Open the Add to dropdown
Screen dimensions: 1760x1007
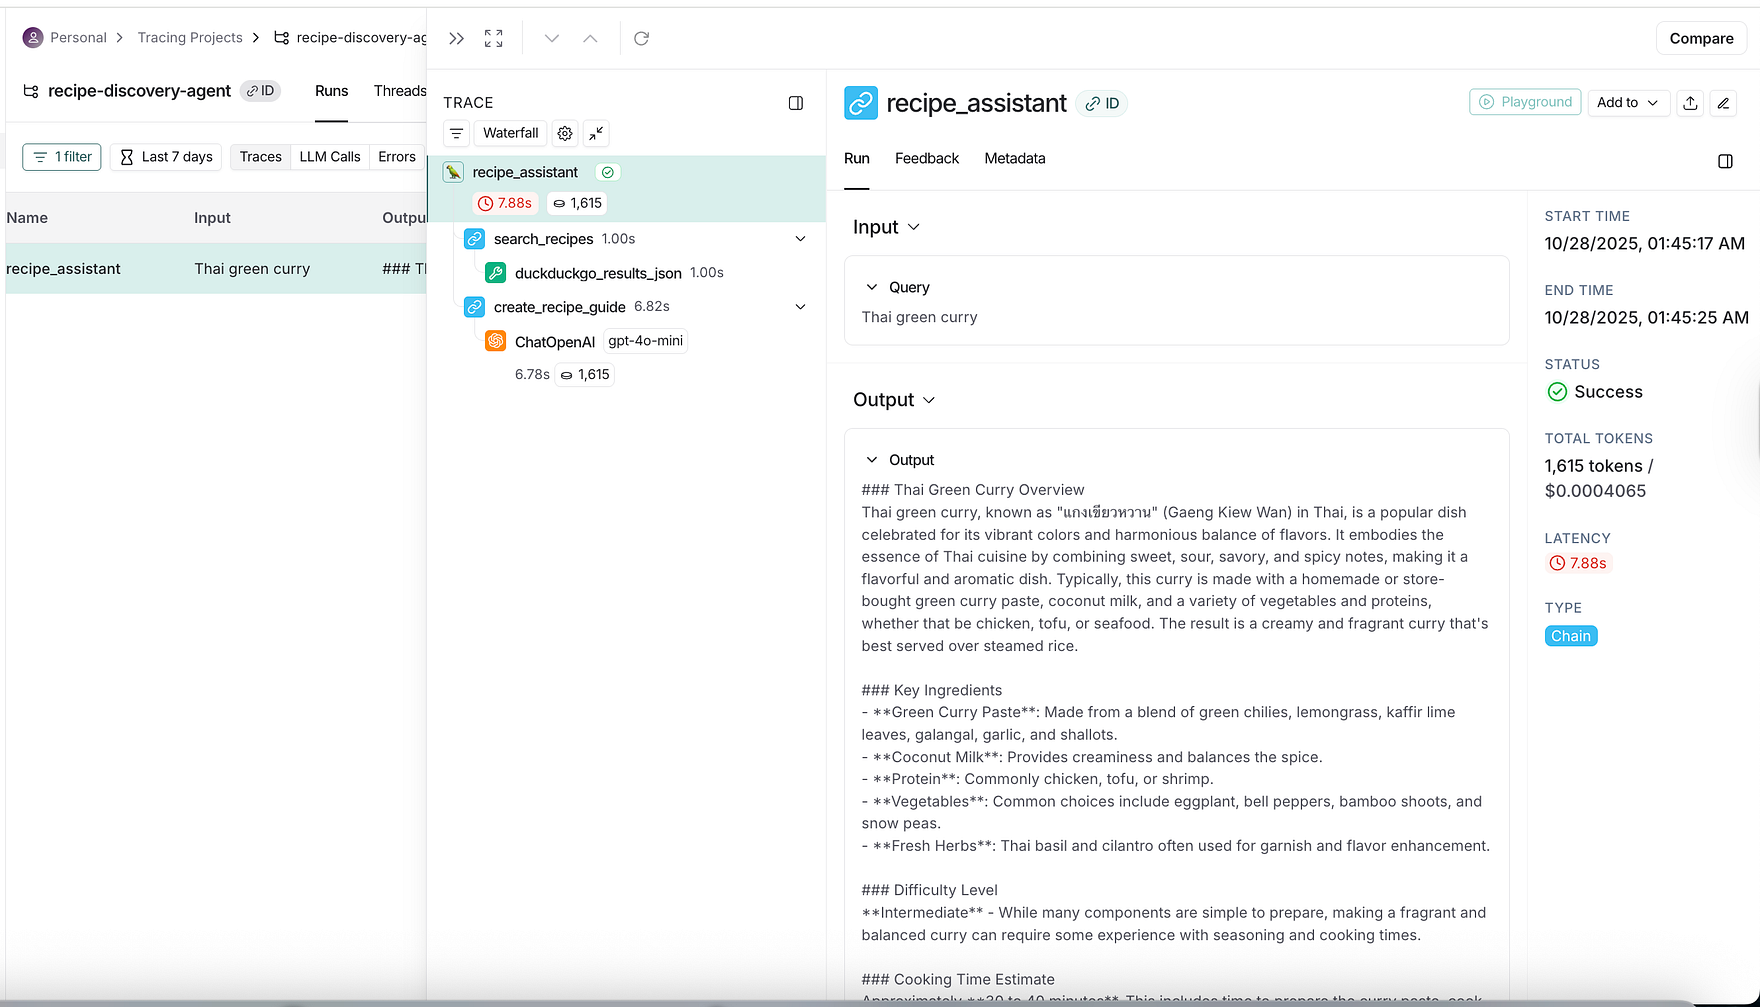1627,102
